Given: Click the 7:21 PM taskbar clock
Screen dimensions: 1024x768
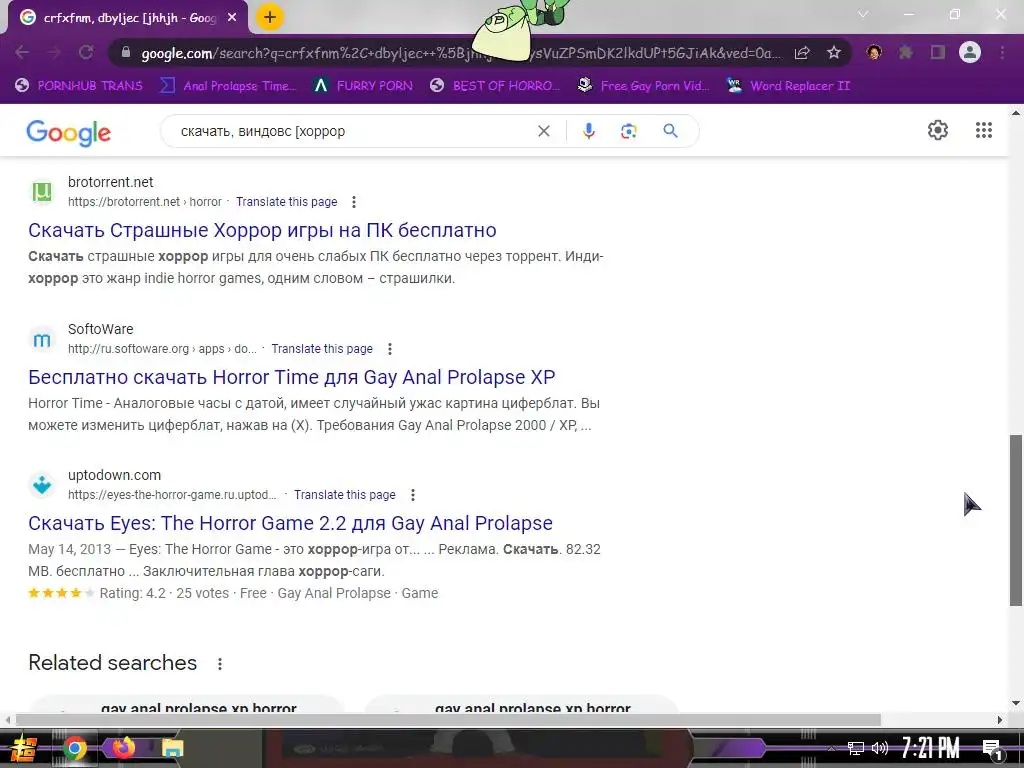Looking at the screenshot, I should coord(931,748).
